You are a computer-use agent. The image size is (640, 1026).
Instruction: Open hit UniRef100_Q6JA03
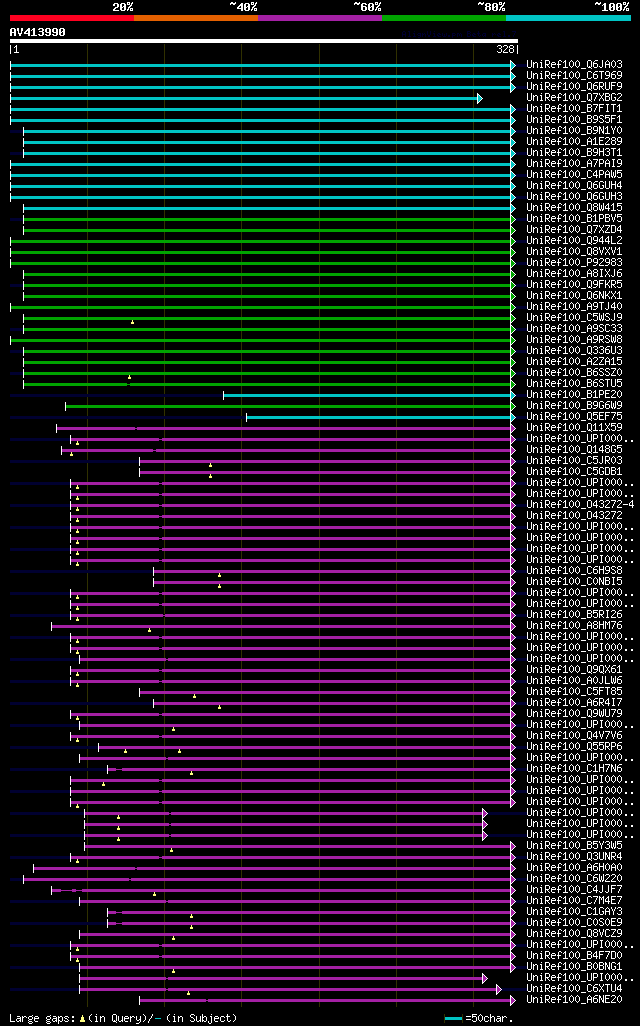(x=574, y=65)
